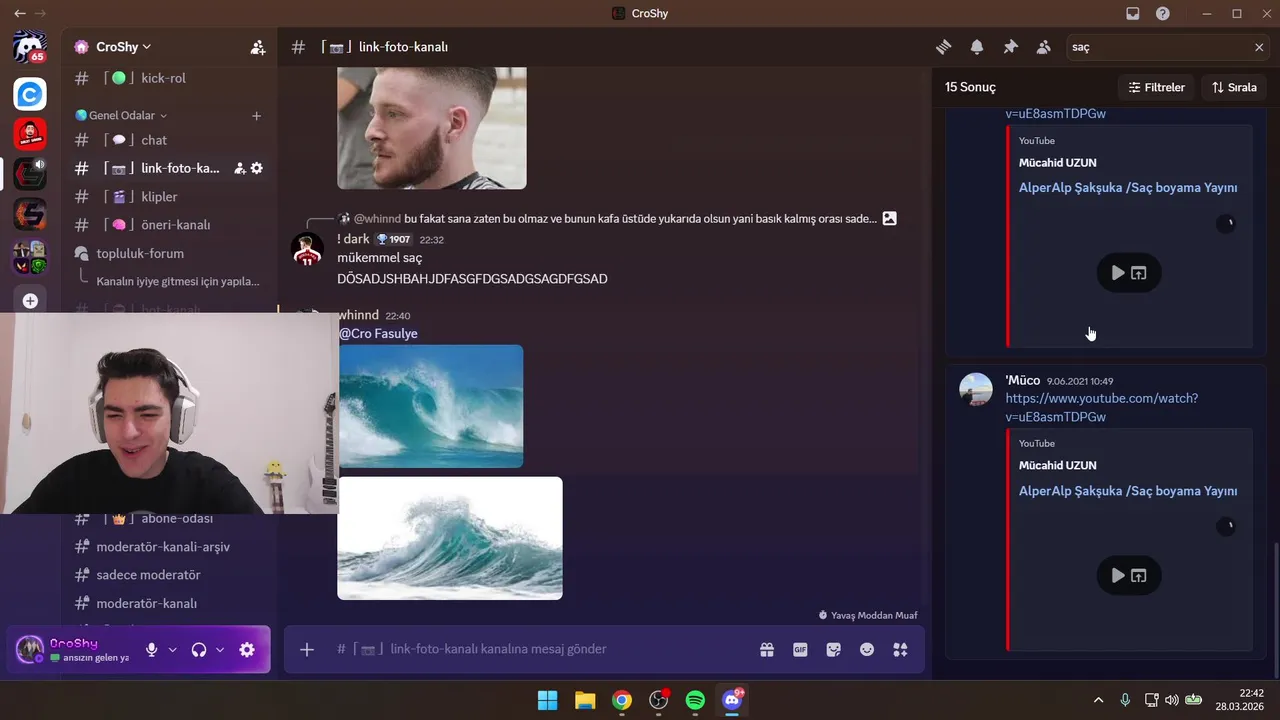Image resolution: width=1280 pixels, height=720 pixels.
Task: Toggle the member list icon
Action: point(1044,47)
